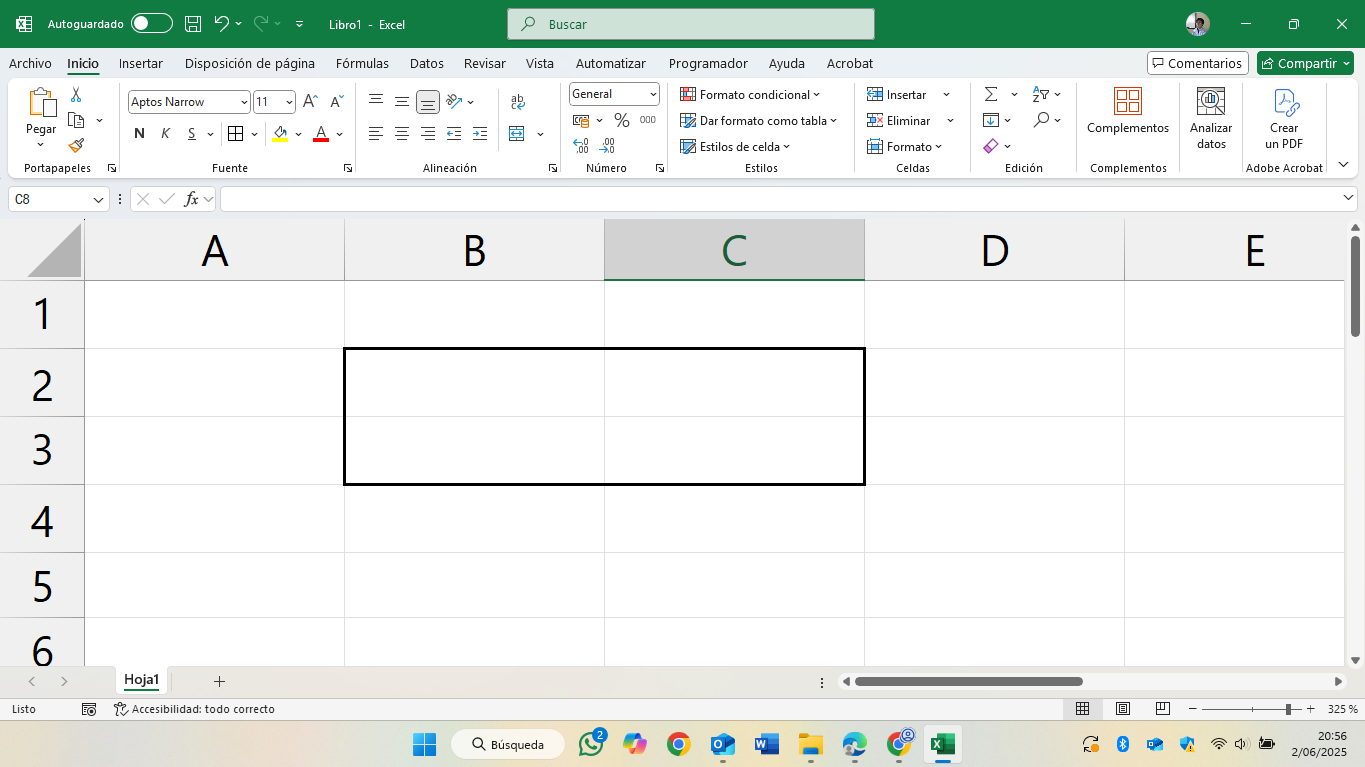Click the Wrap text icon

[x=517, y=101]
